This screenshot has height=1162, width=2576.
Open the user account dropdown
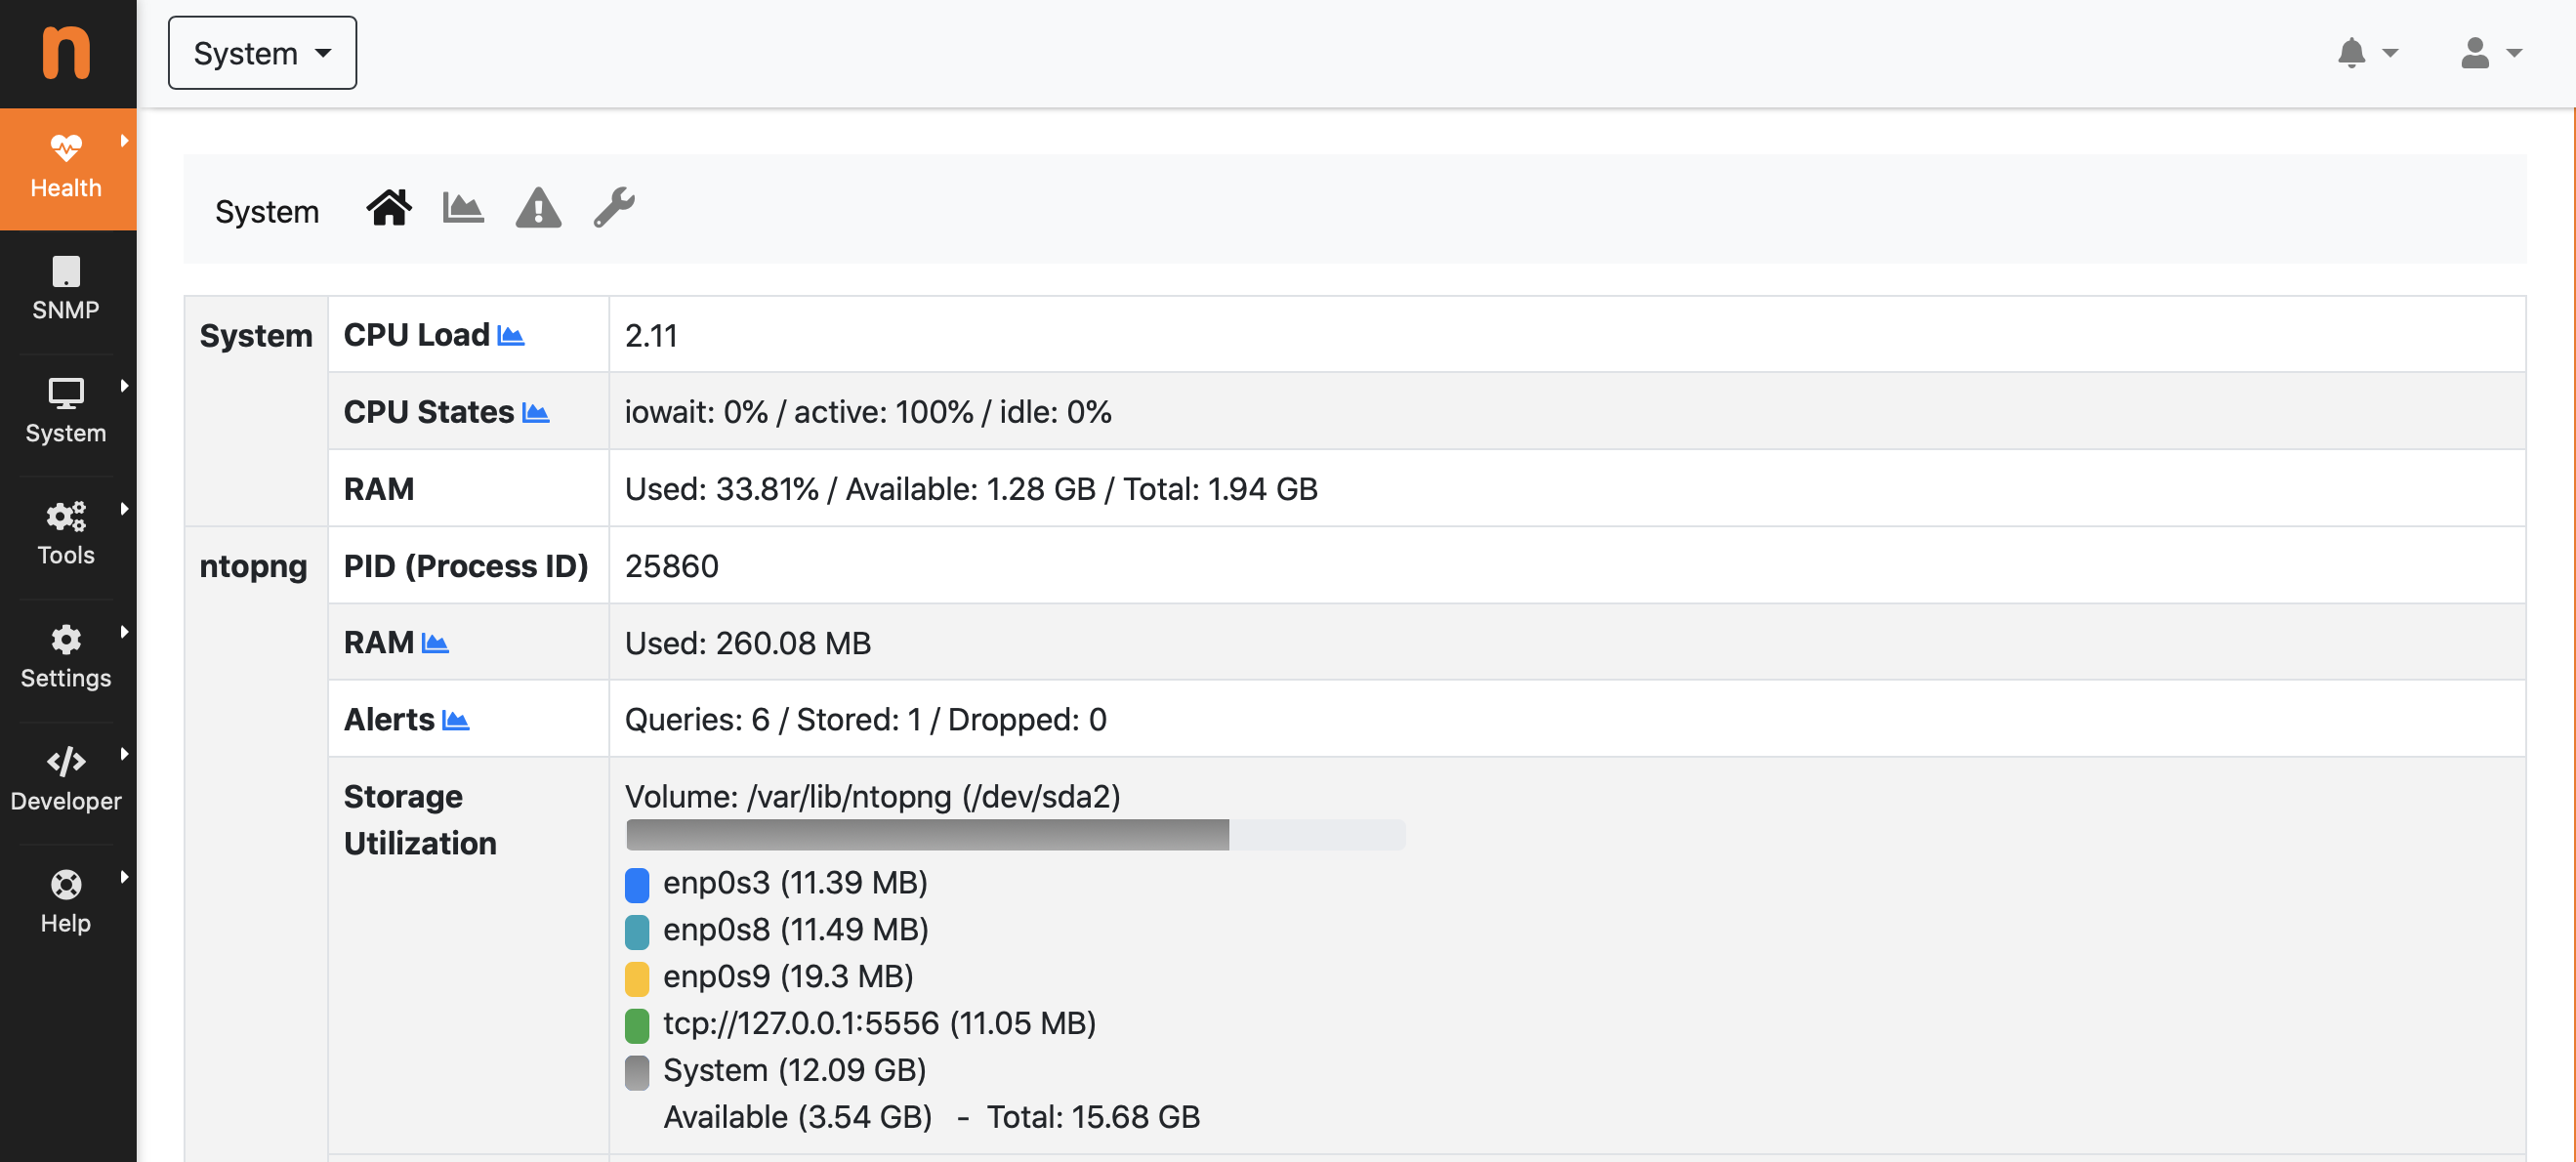[2490, 53]
